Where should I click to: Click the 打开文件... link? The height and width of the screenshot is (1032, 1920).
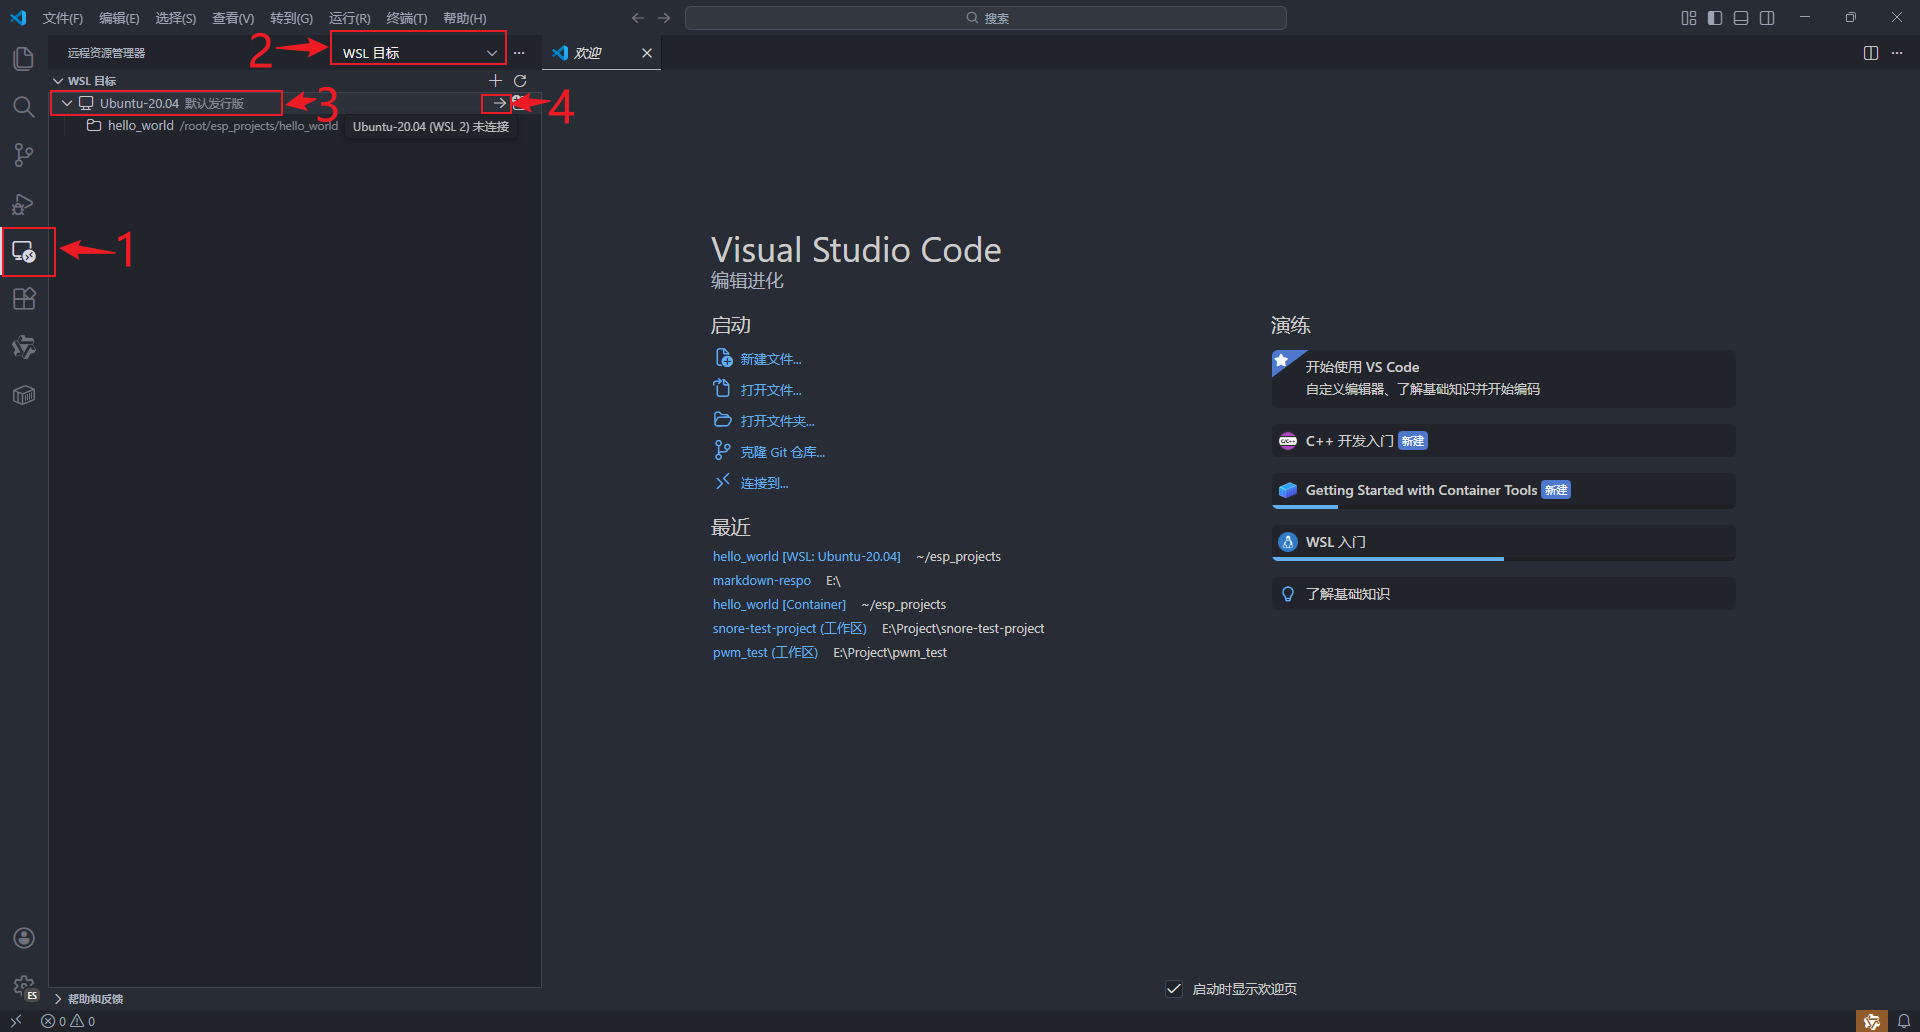771,390
